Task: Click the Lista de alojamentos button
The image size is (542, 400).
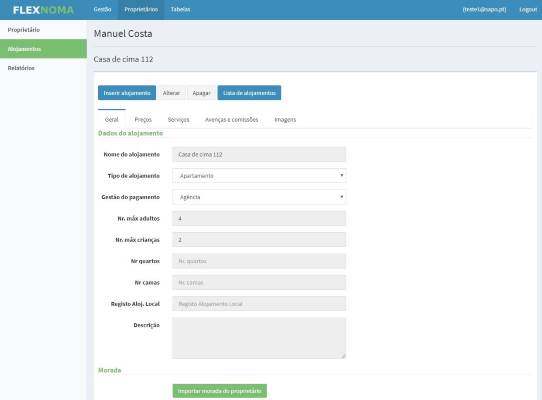Action: pyautogui.click(x=249, y=93)
